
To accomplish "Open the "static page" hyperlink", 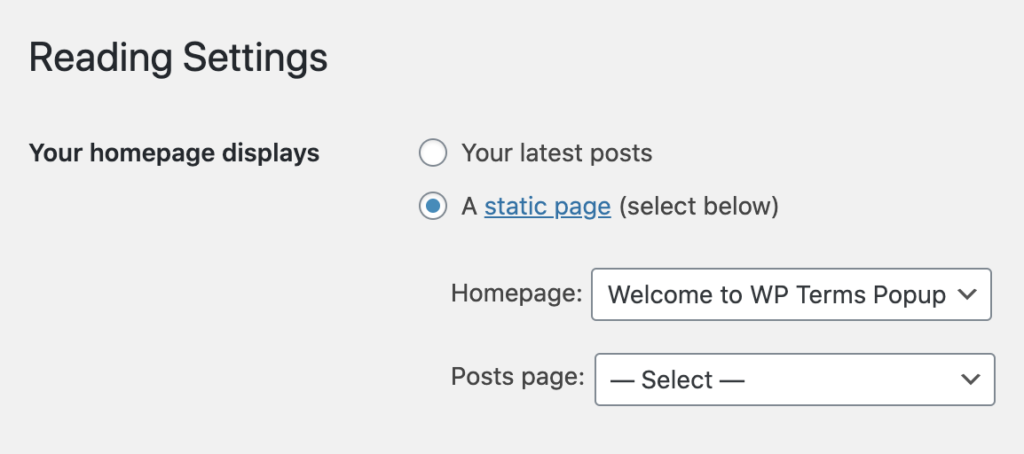I will coord(547,207).
